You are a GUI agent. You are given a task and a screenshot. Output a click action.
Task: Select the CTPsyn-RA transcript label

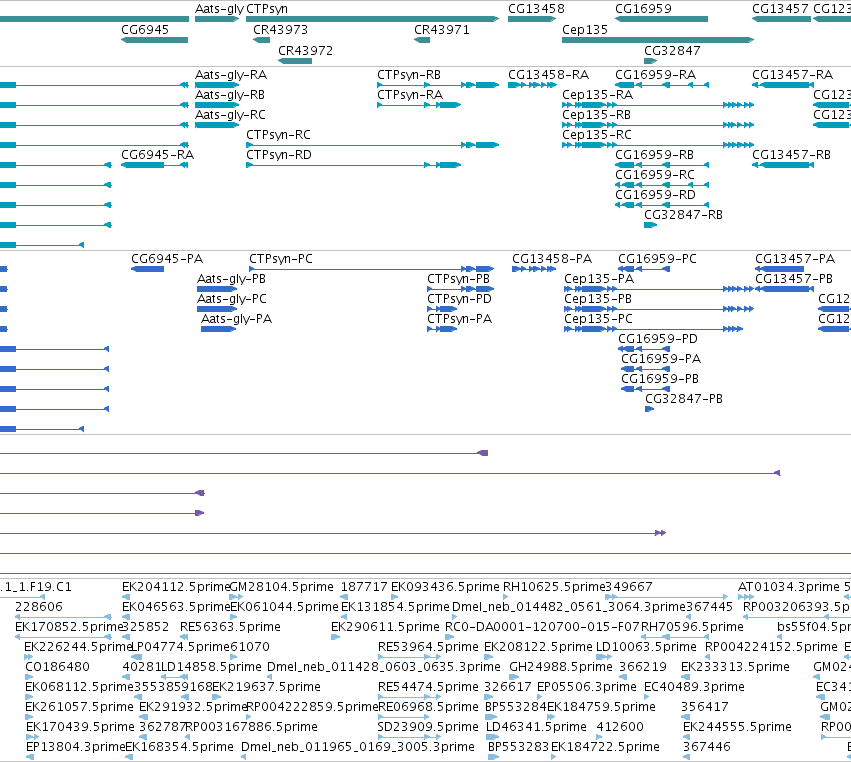click(x=410, y=94)
